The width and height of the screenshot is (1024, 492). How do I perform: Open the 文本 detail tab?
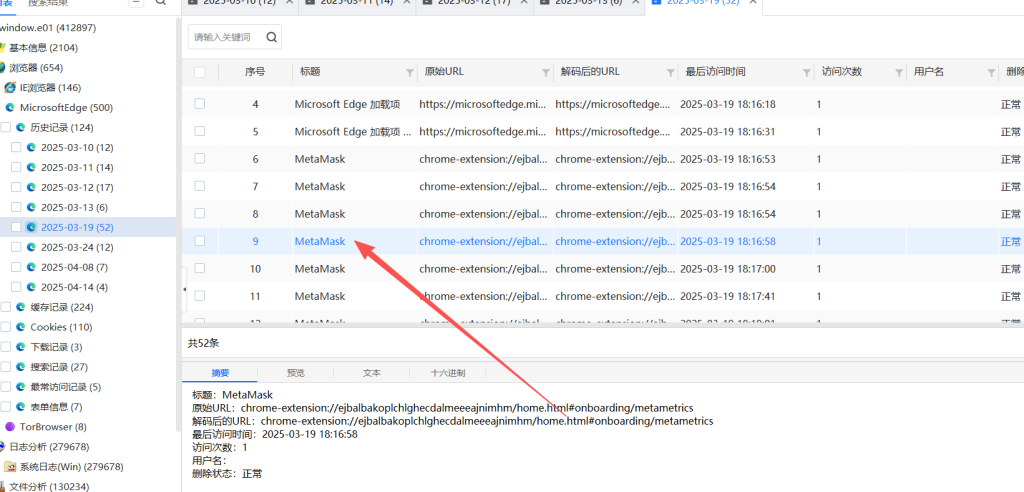coord(372,372)
